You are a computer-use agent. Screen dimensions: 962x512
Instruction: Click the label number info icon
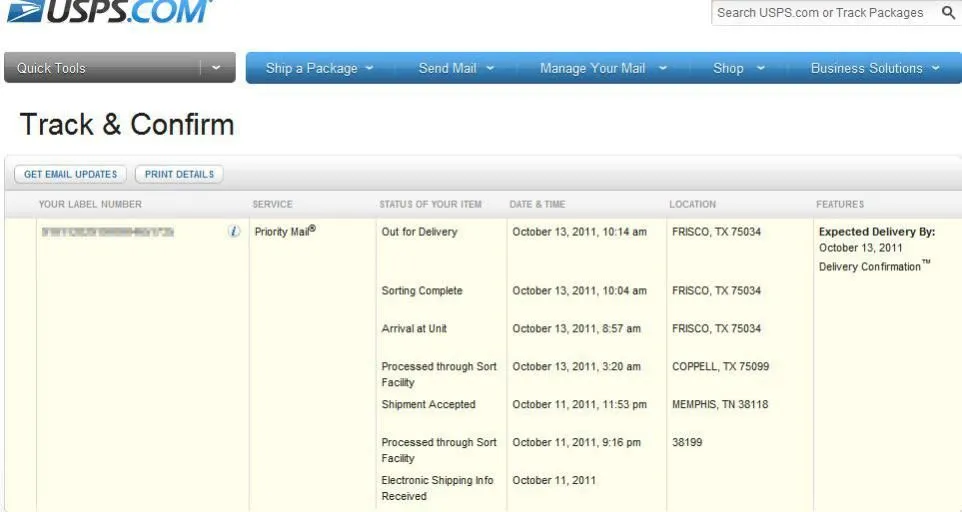234,231
